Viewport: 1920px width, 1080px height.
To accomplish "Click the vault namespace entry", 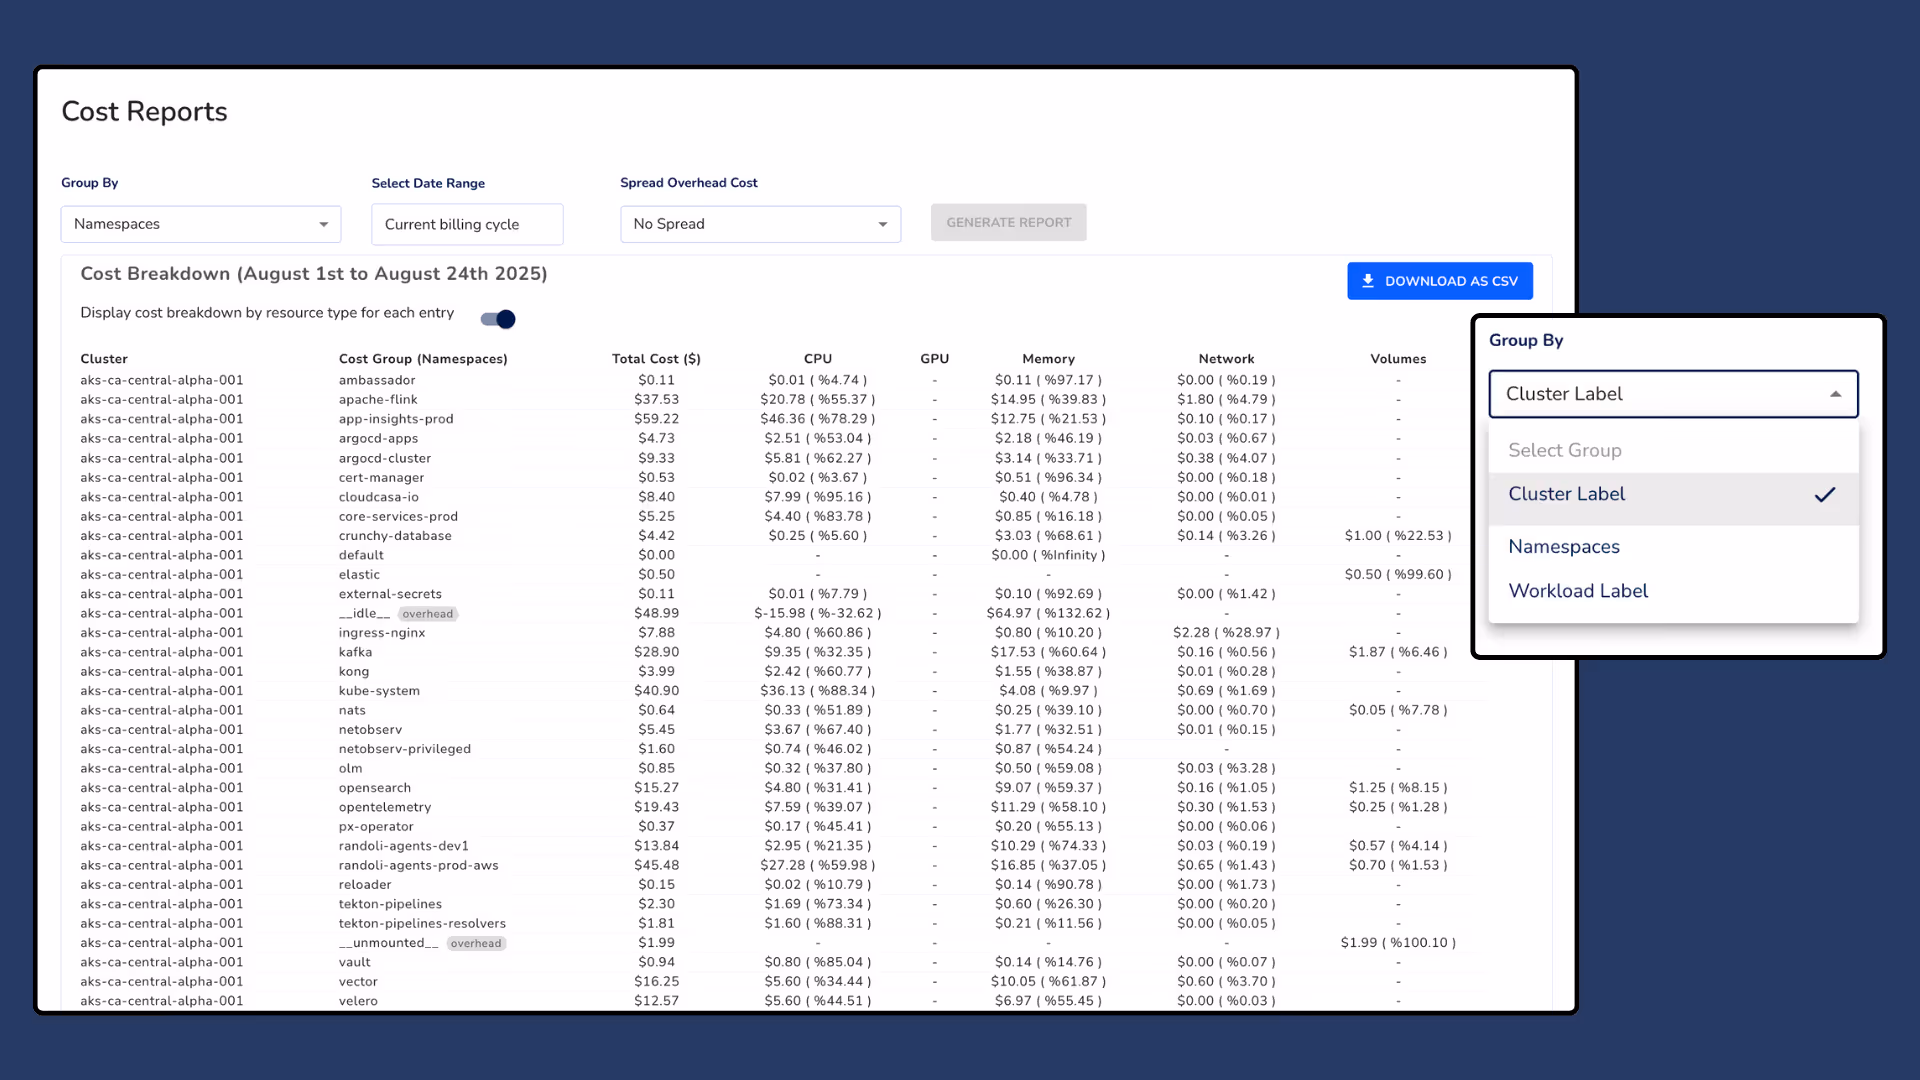I will pyautogui.click(x=354, y=962).
